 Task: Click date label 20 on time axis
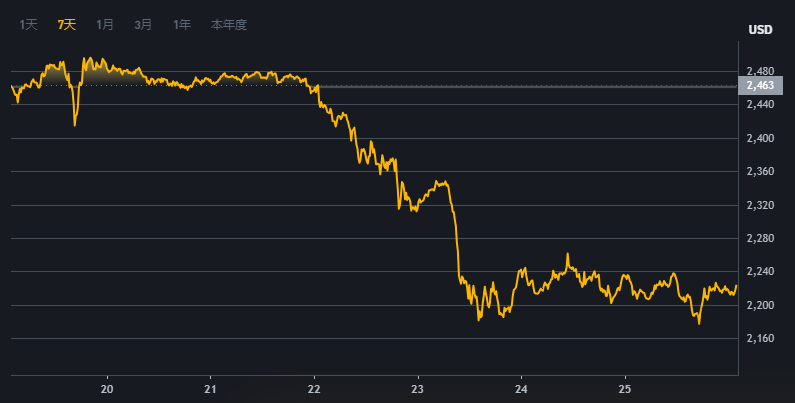click(107, 389)
